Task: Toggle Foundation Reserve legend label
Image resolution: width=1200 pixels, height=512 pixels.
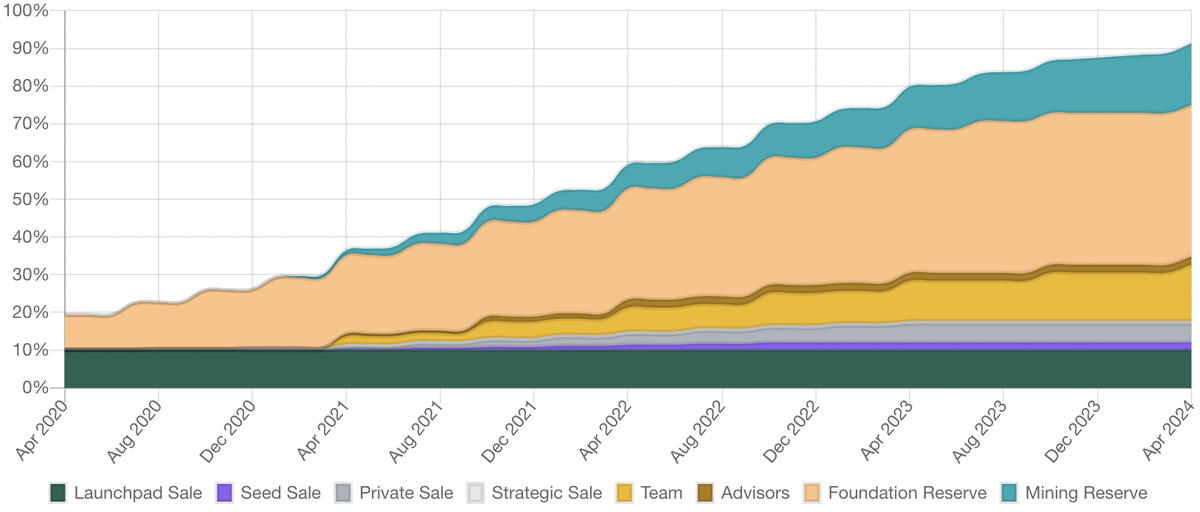Action: (907, 493)
